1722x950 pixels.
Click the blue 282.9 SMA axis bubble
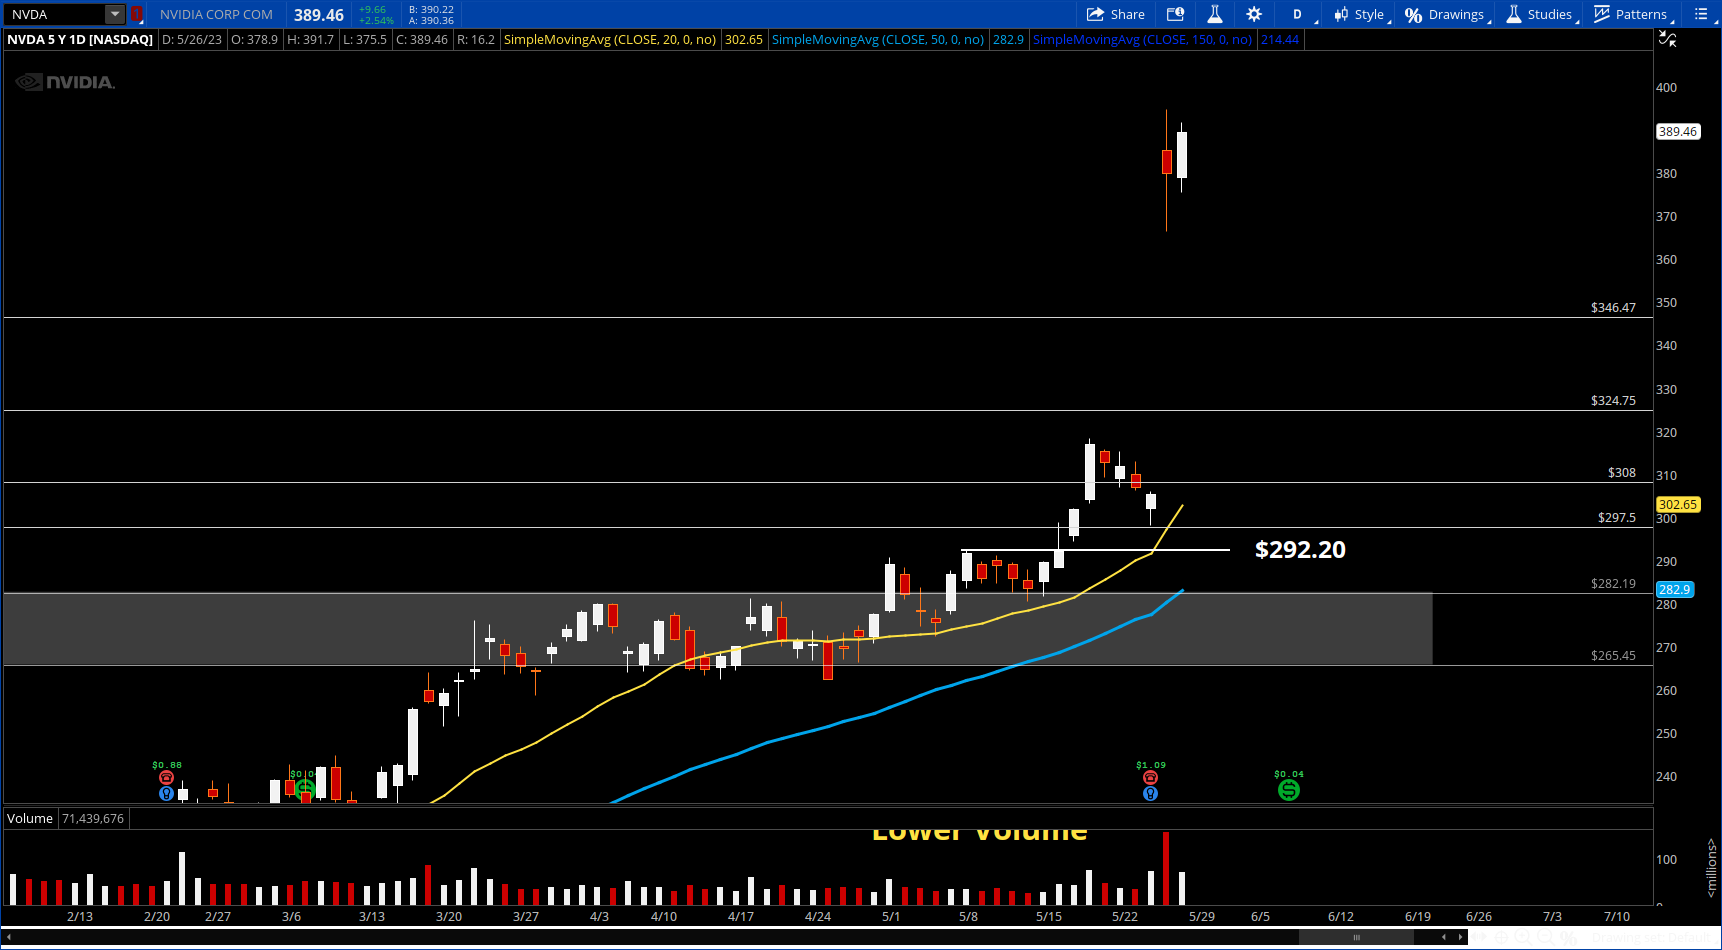click(1674, 590)
